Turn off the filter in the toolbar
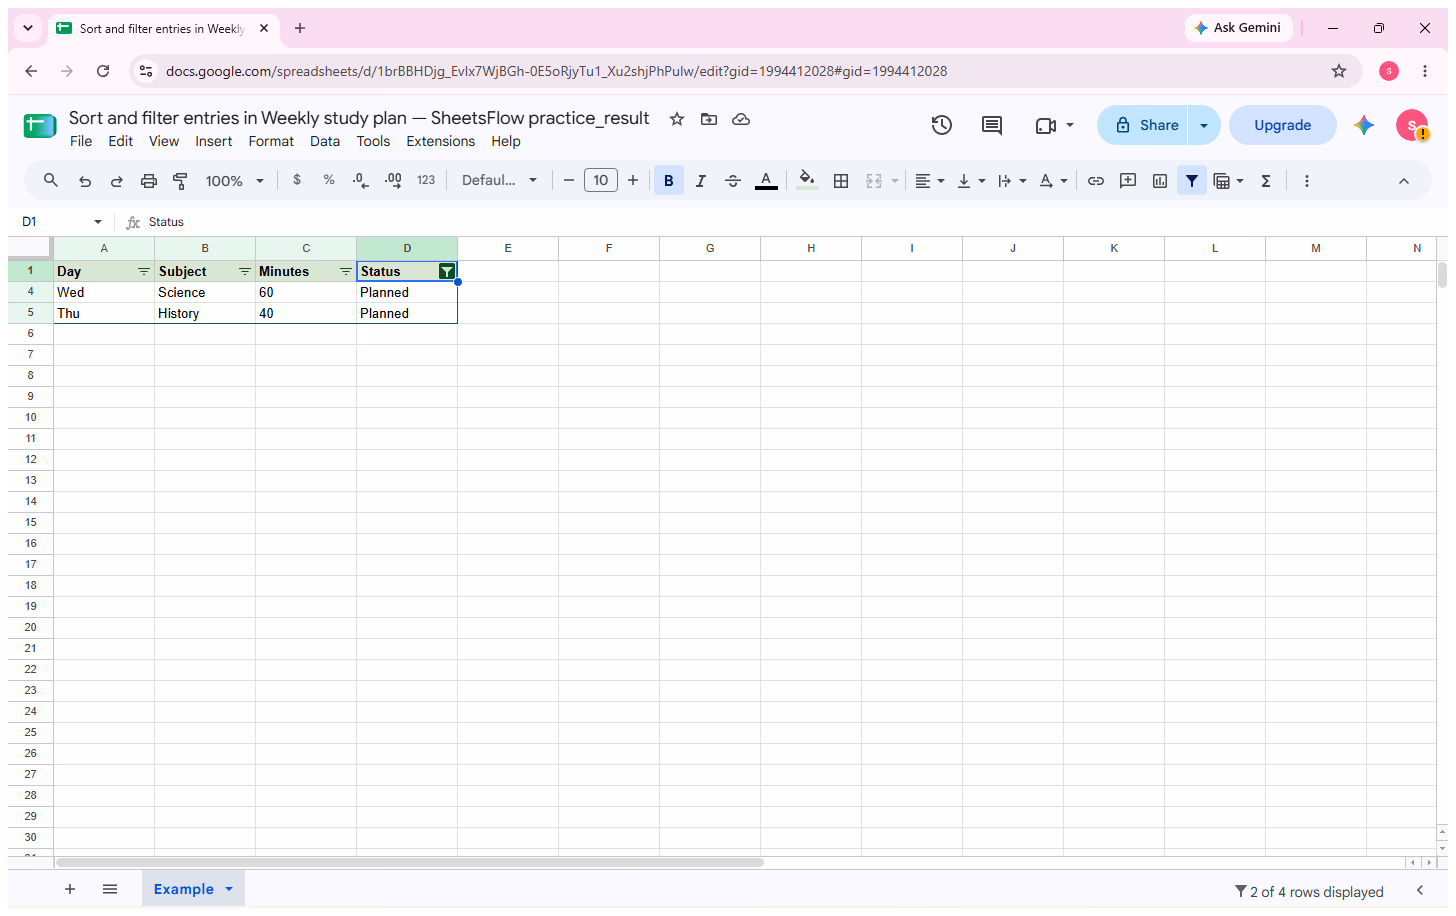This screenshot has width=1456, height=916. pos(1192,181)
